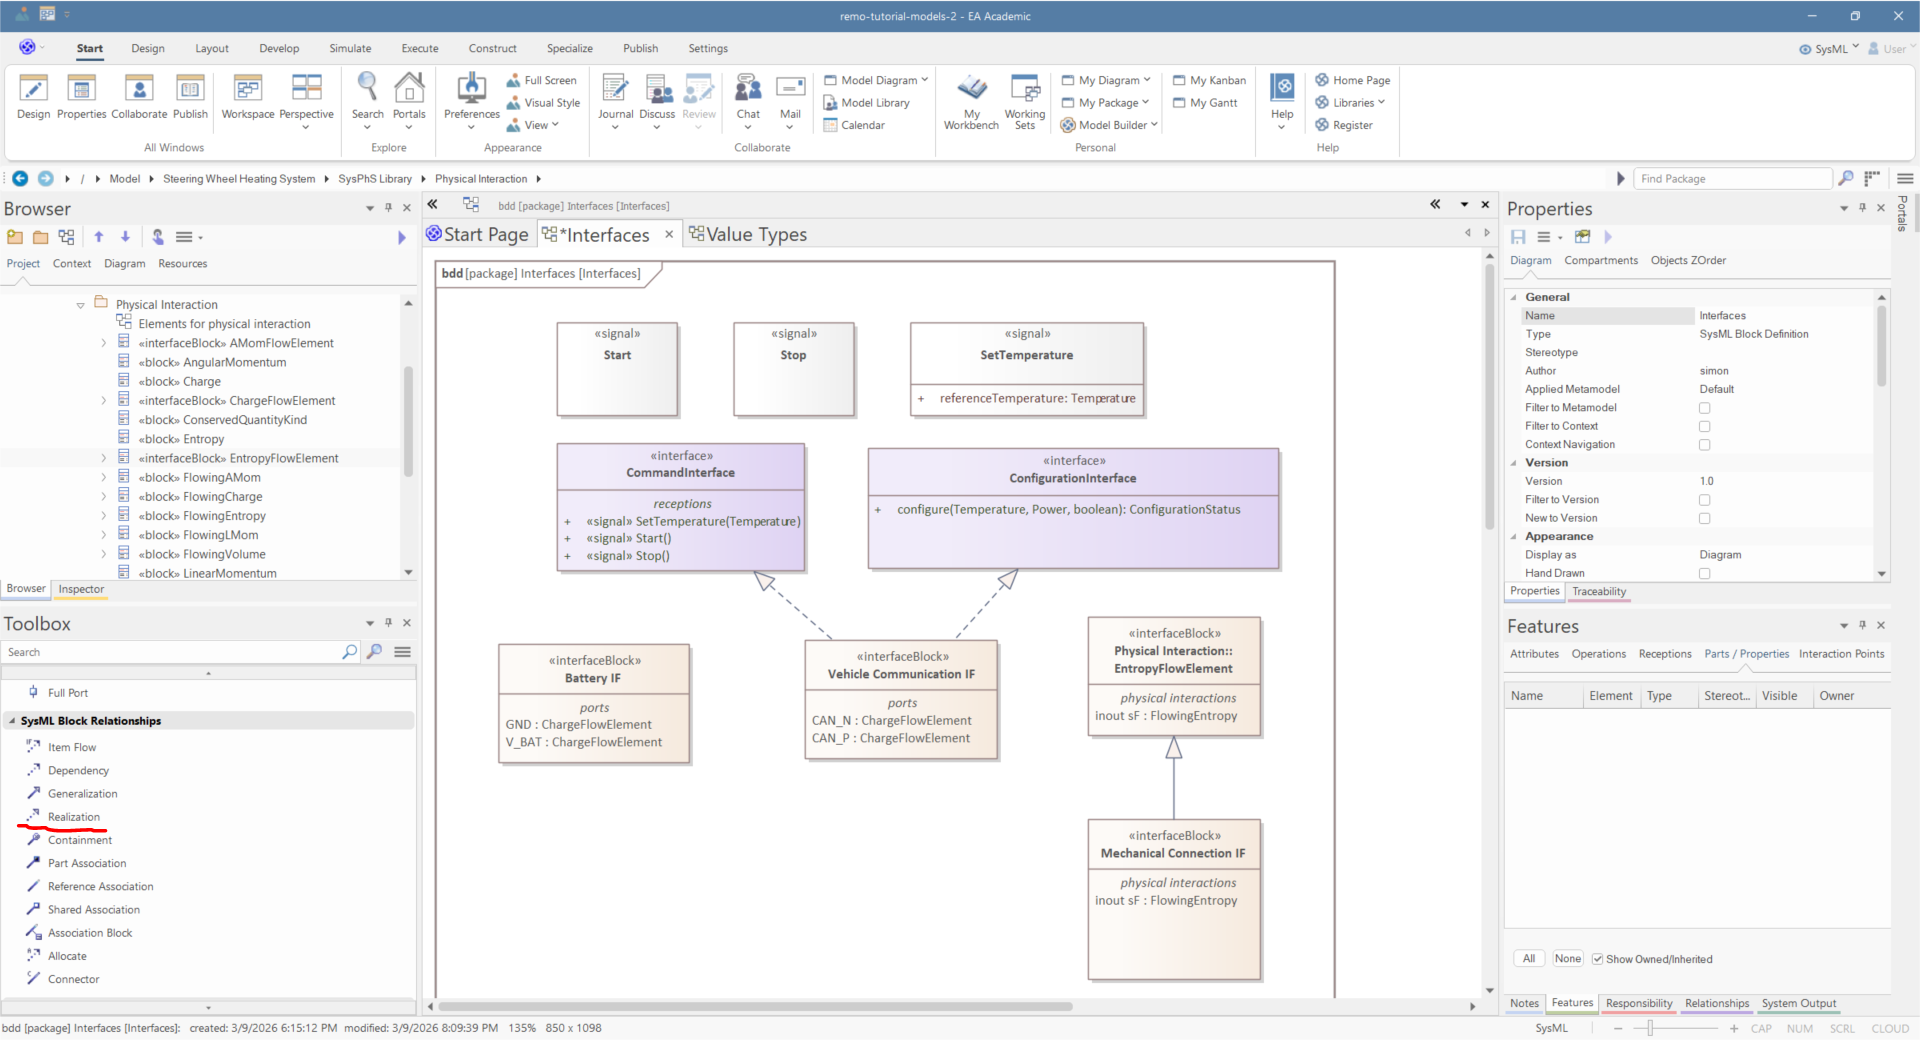Select the Generalization tool in Toolbox

(82, 794)
